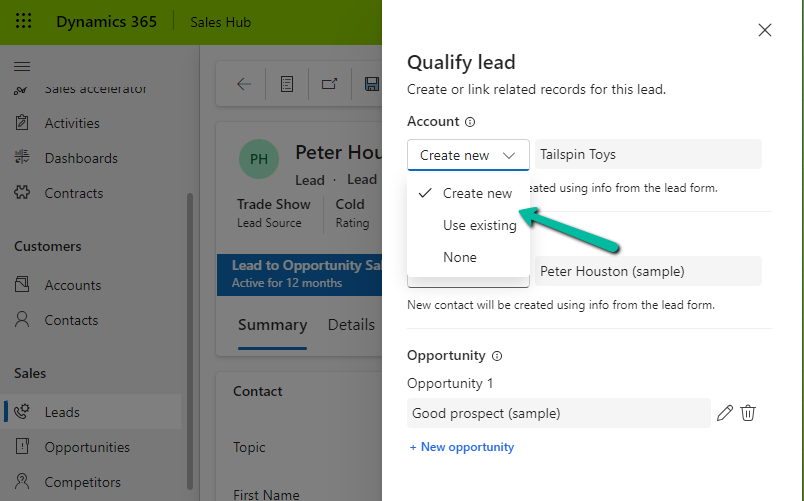Viewport: 804px width, 501px height.
Task: Edit Opportunity 1 with pencil icon
Action: 725,413
